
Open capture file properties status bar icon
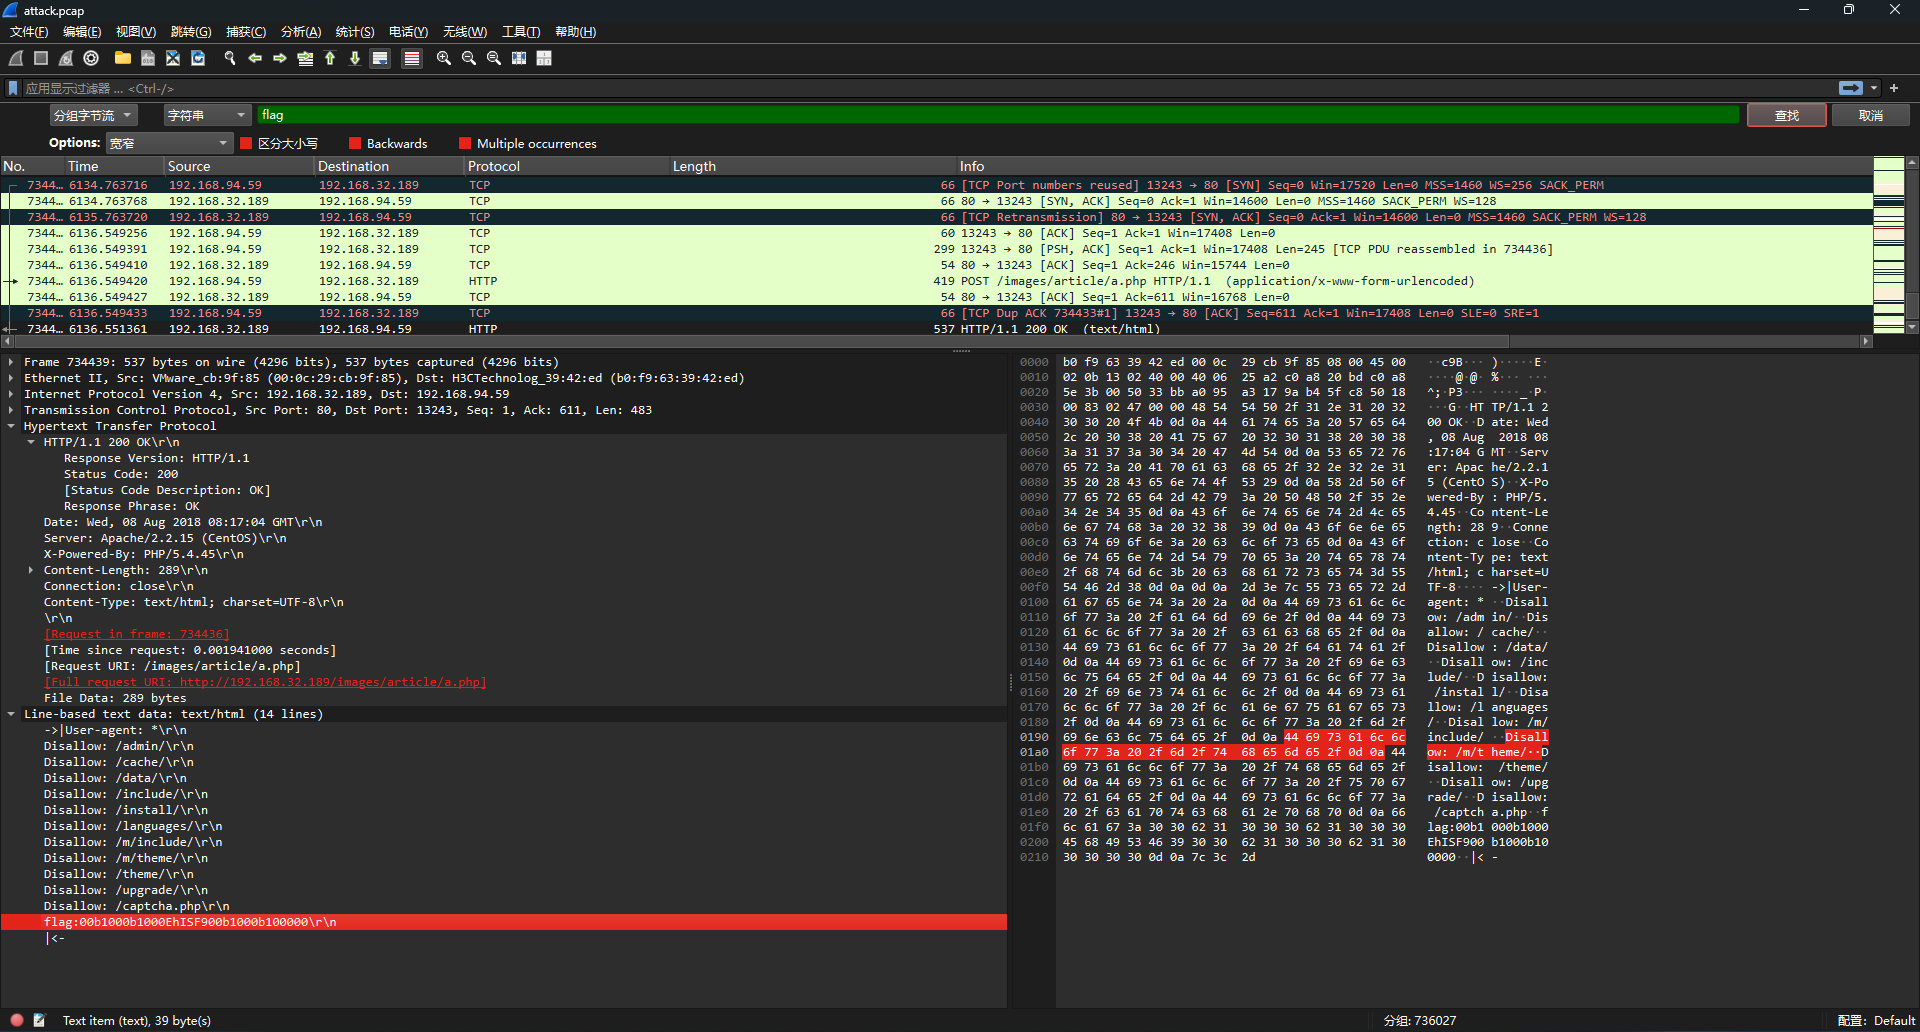(39, 1020)
